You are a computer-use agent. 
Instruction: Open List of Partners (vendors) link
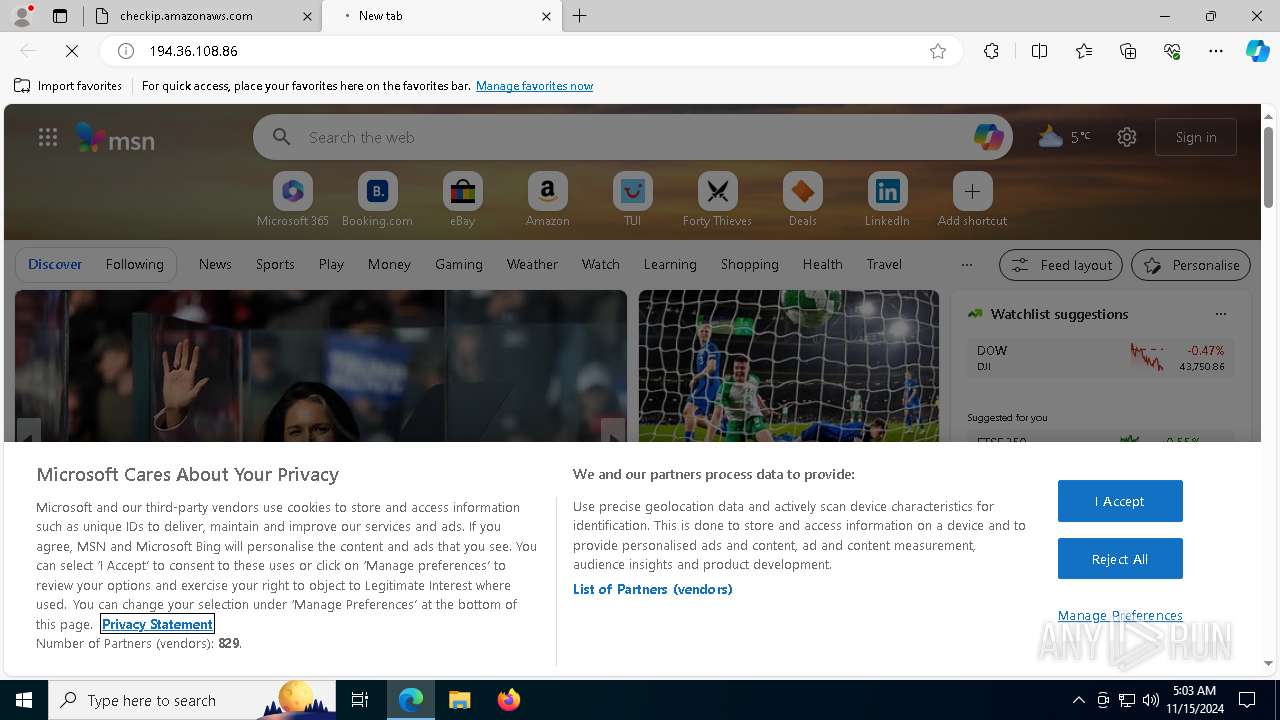point(653,589)
